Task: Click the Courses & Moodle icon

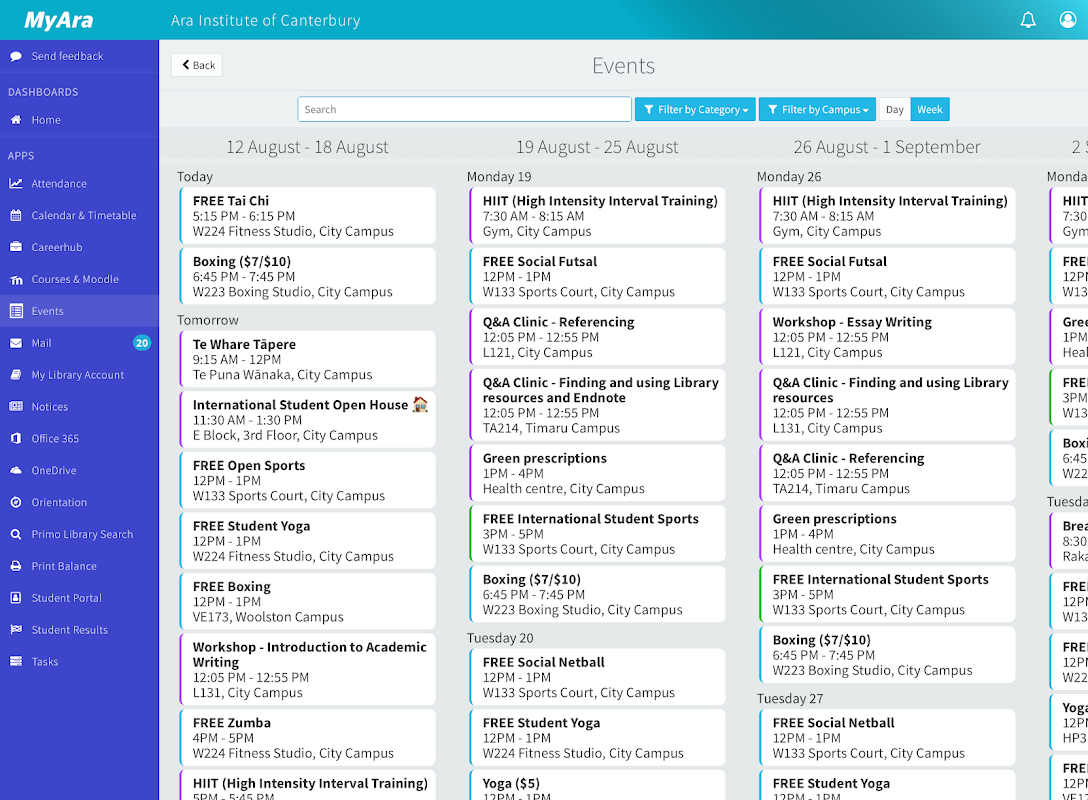Action: [15, 280]
